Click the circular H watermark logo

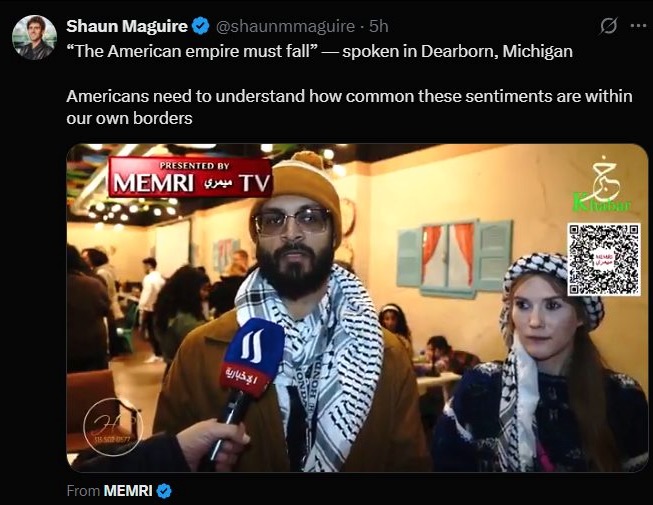(x=113, y=427)
